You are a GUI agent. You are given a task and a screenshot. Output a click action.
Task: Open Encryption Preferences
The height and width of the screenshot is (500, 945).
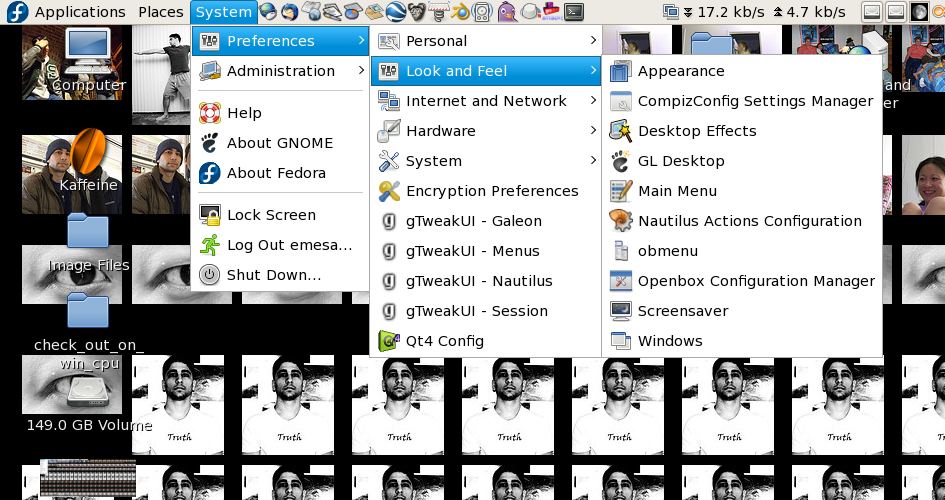[x=486, y=191]
